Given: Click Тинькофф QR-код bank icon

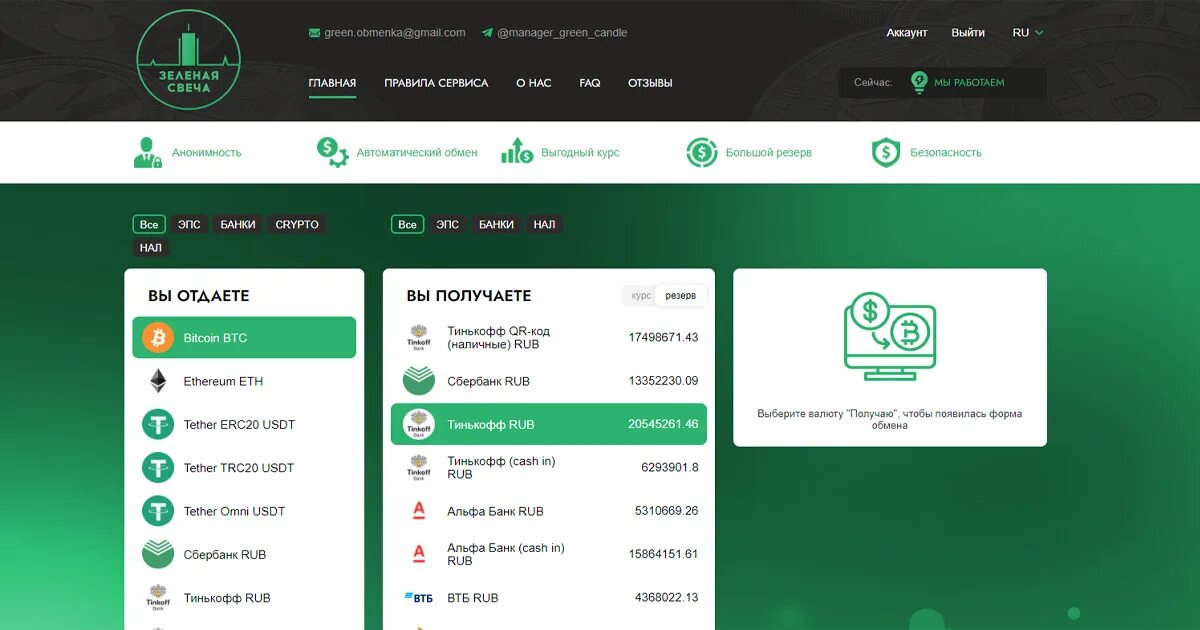Looking at the screenshot, I should [x=418, y=337].
